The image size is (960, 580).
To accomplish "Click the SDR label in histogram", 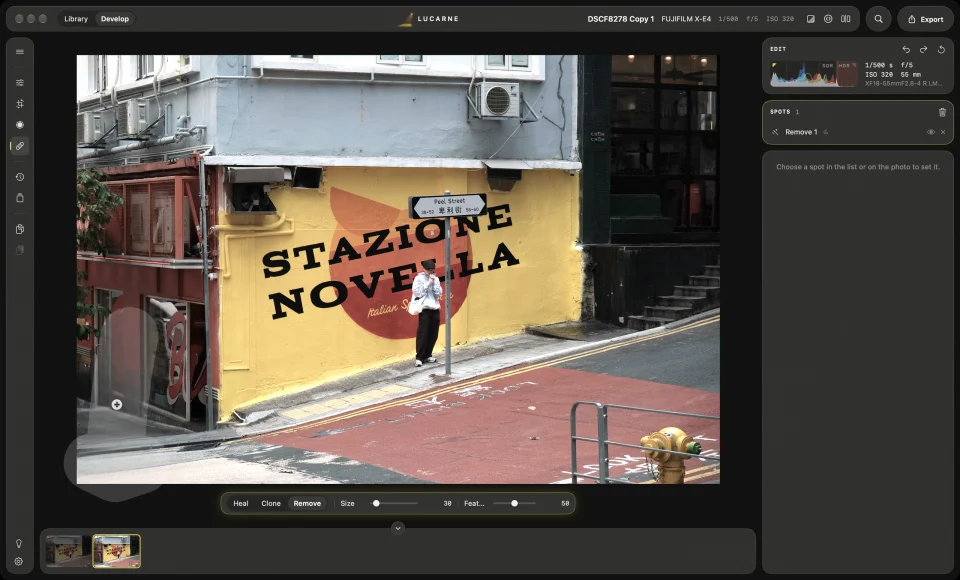I will (828, 66).
